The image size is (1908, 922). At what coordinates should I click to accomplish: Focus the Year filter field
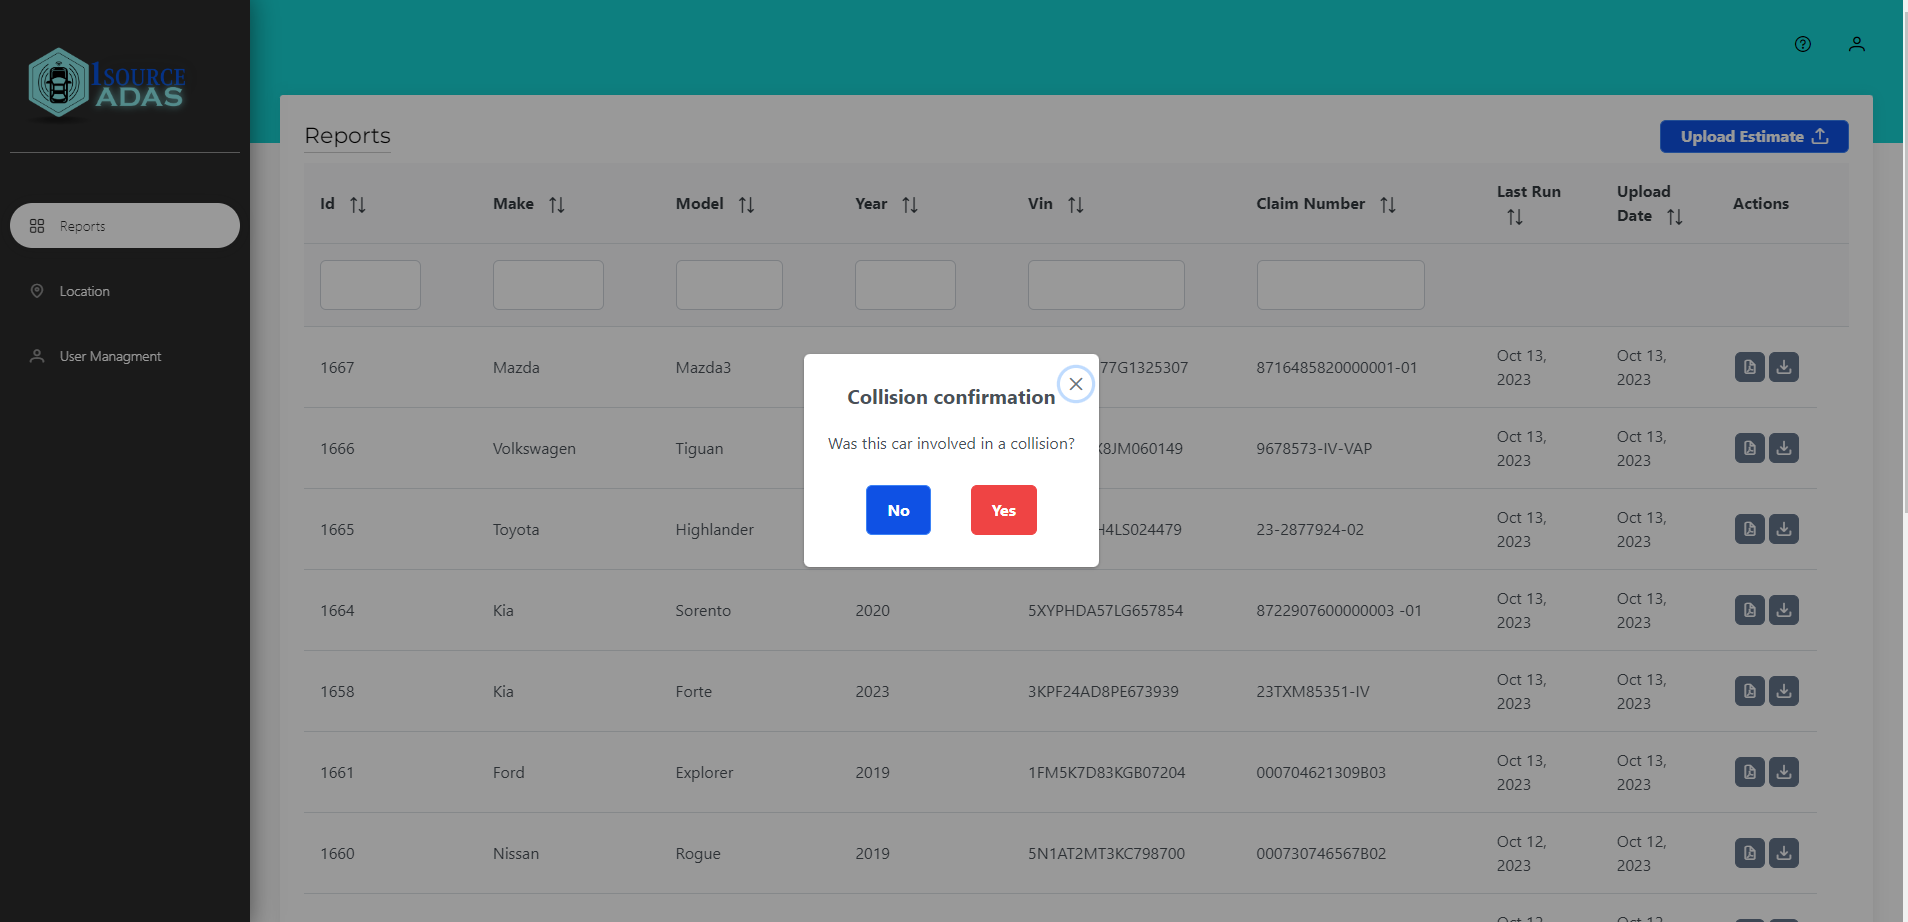pos(905,285)
